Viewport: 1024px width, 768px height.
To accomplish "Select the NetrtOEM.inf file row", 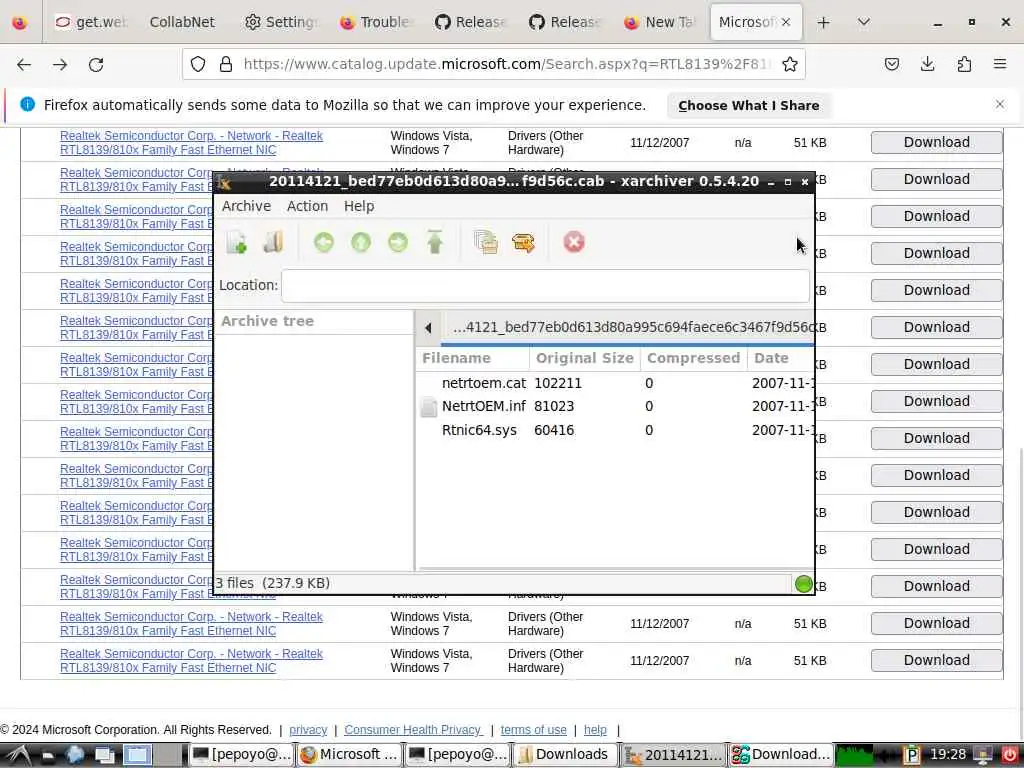I will tap(615, 406).
